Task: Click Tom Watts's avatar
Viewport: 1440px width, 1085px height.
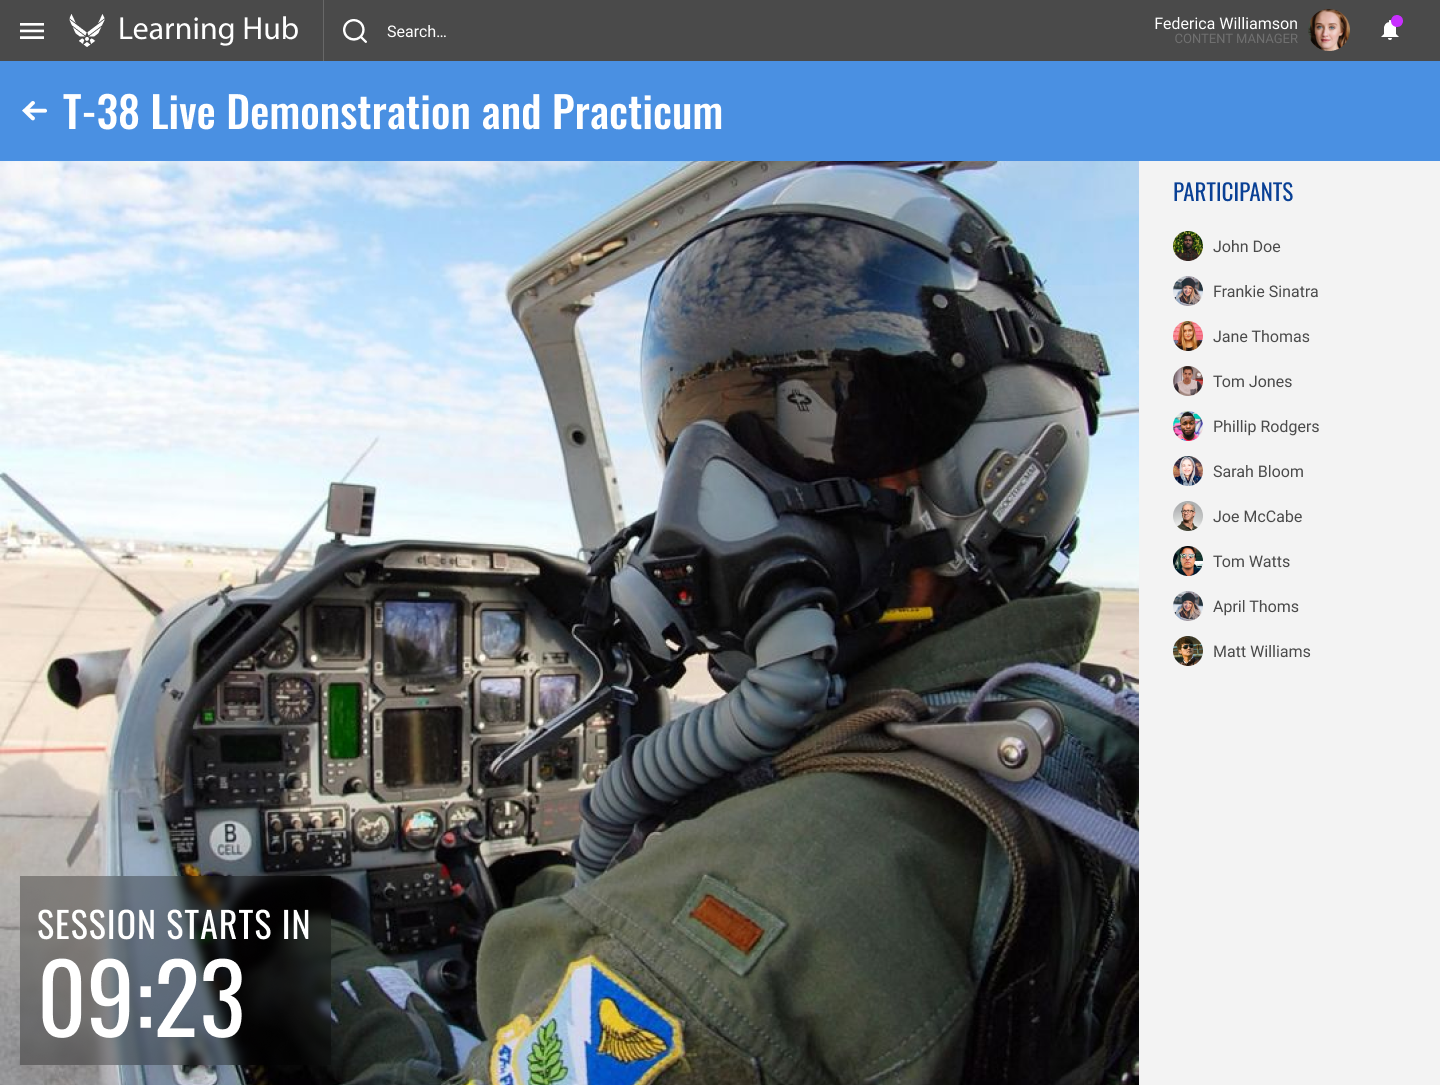Action: pos(1188,561)
